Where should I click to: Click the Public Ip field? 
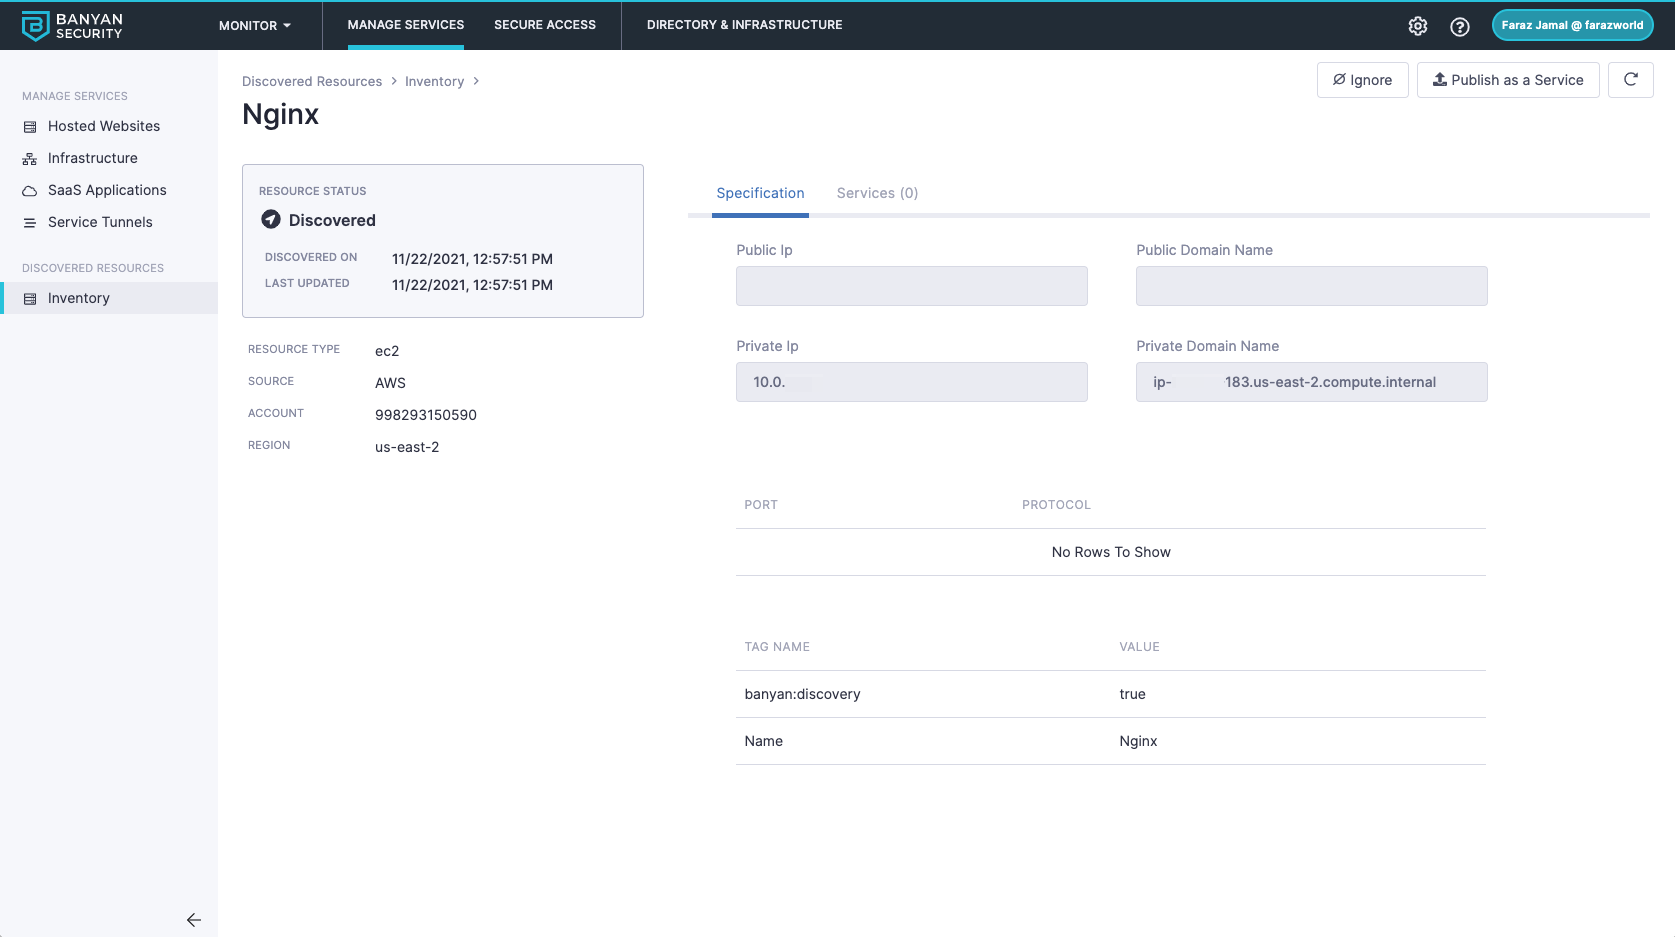(912, 286)
